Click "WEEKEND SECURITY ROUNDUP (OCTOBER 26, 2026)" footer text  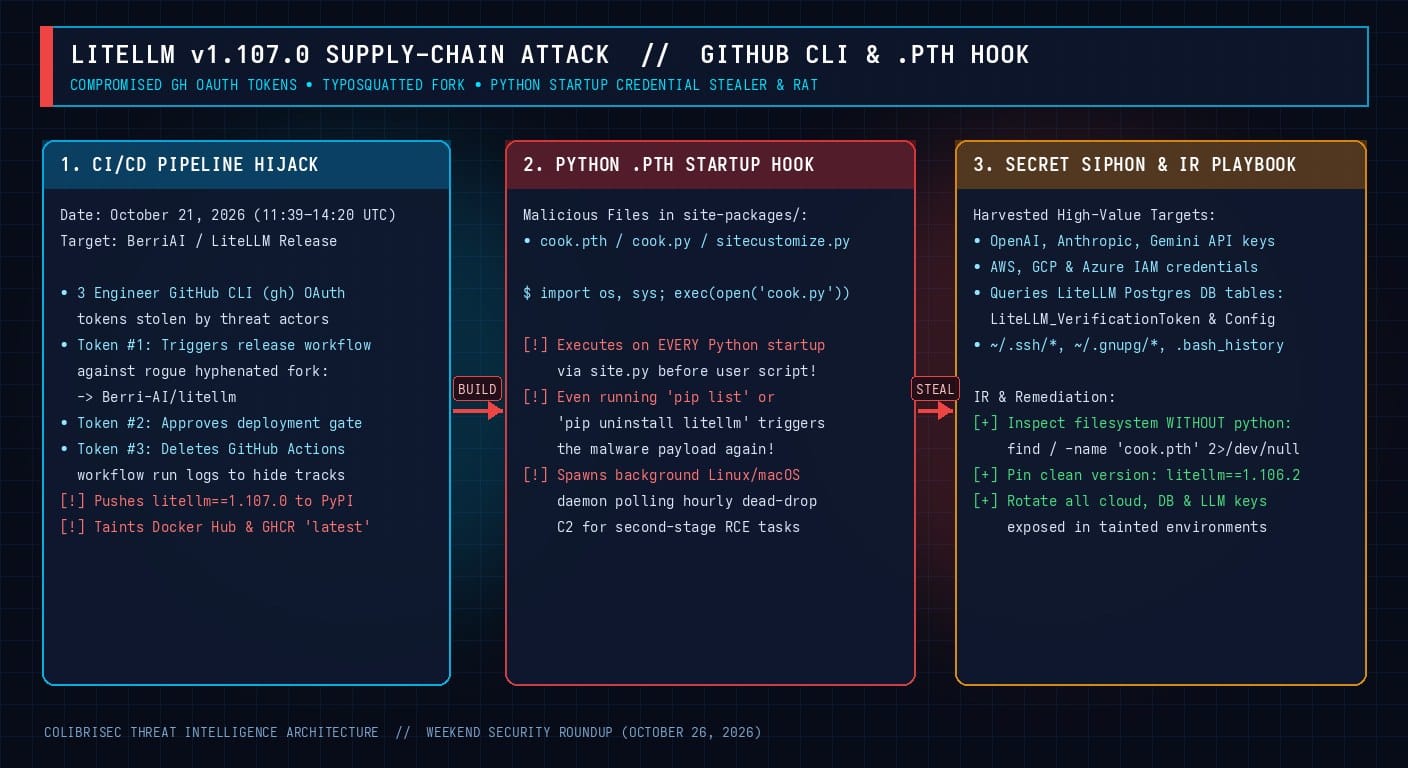click(594, 733)
